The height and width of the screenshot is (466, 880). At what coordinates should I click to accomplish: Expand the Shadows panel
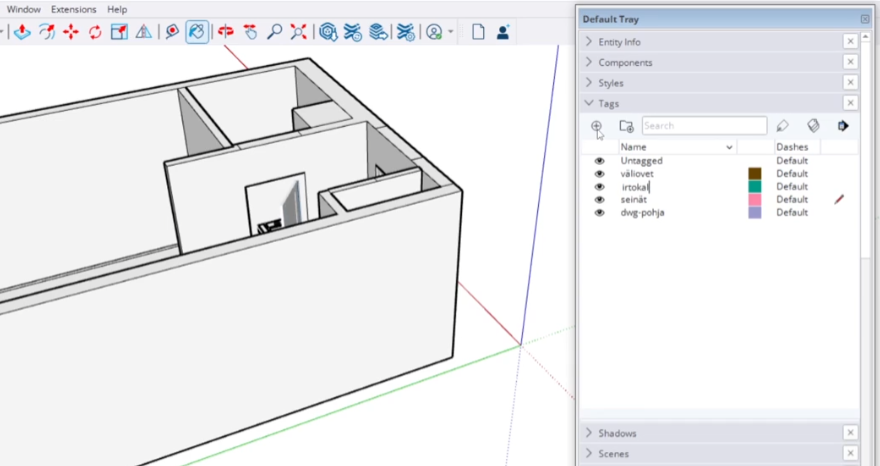pos(617,433)
